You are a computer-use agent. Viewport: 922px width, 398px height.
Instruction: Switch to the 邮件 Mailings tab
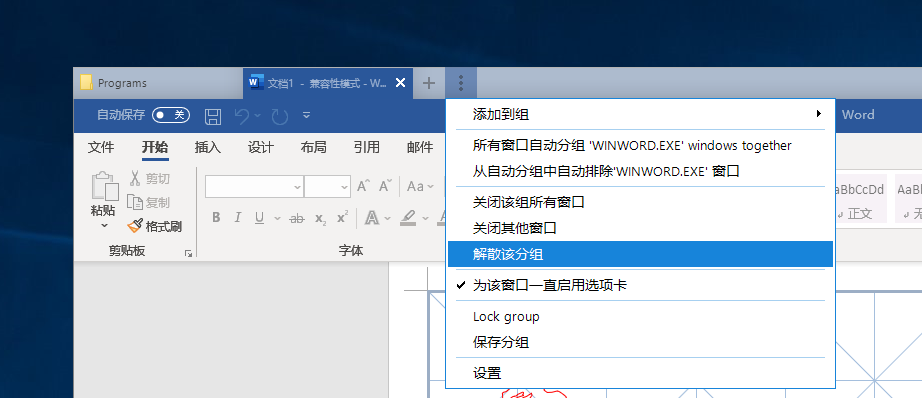420,147
